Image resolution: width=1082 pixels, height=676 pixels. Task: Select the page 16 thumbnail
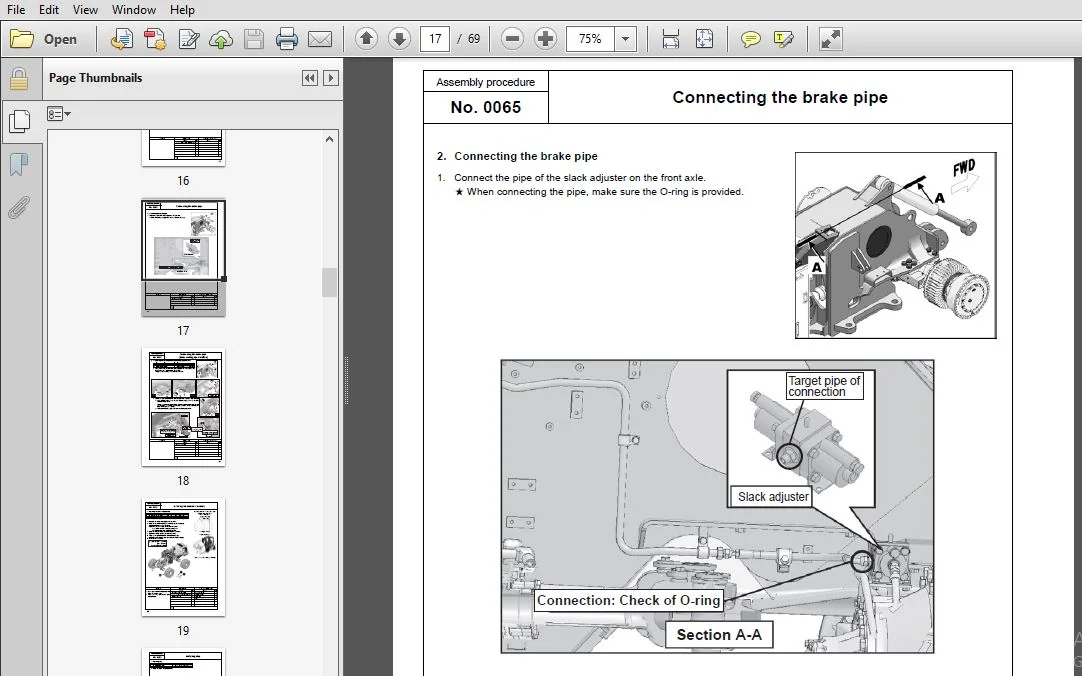pyautogui.click(x=183, y=147)
